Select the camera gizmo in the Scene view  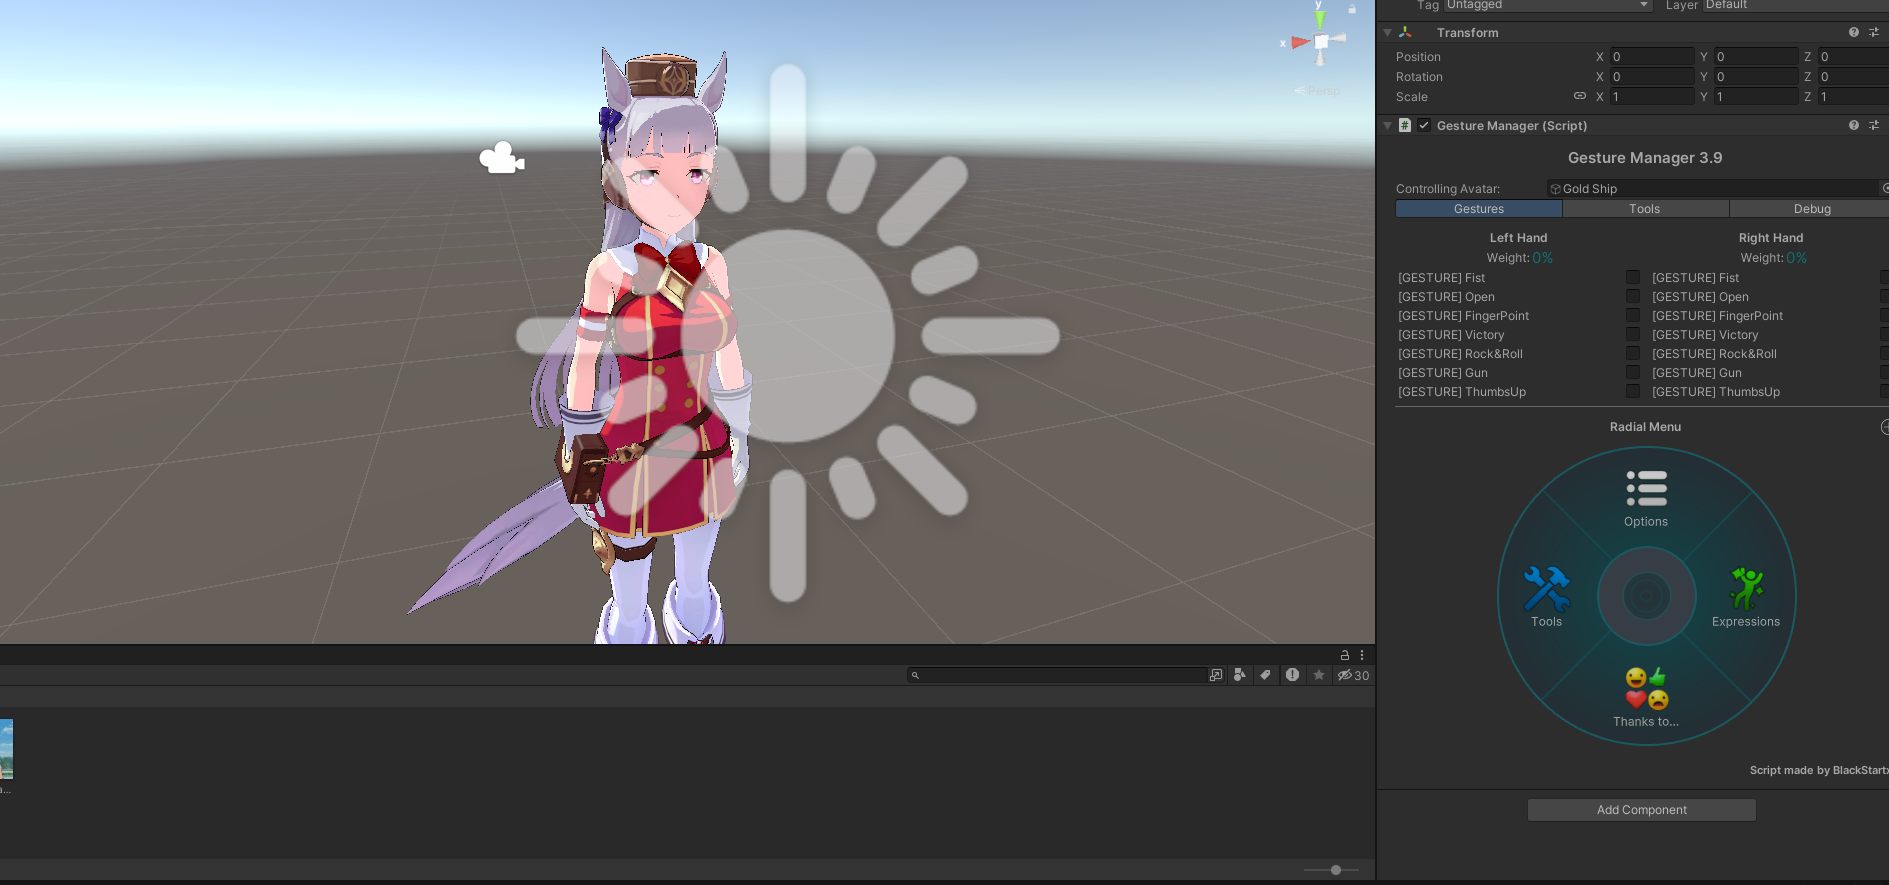501,158
